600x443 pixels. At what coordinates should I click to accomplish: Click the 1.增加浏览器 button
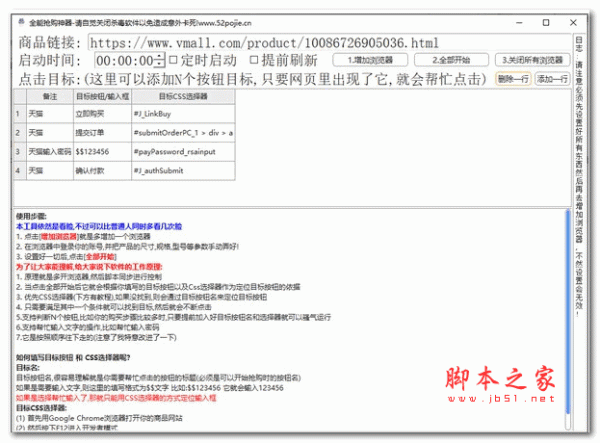(x=370, y=60)
